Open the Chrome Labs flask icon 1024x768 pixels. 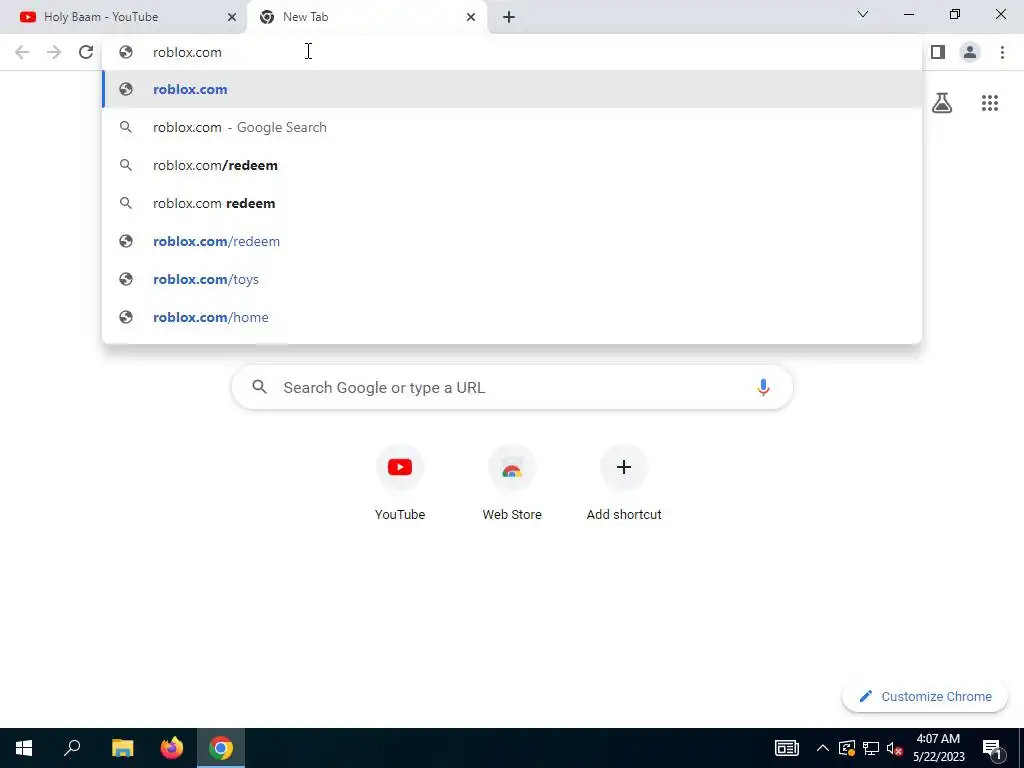pyautogui.click(x=942, y=103)
